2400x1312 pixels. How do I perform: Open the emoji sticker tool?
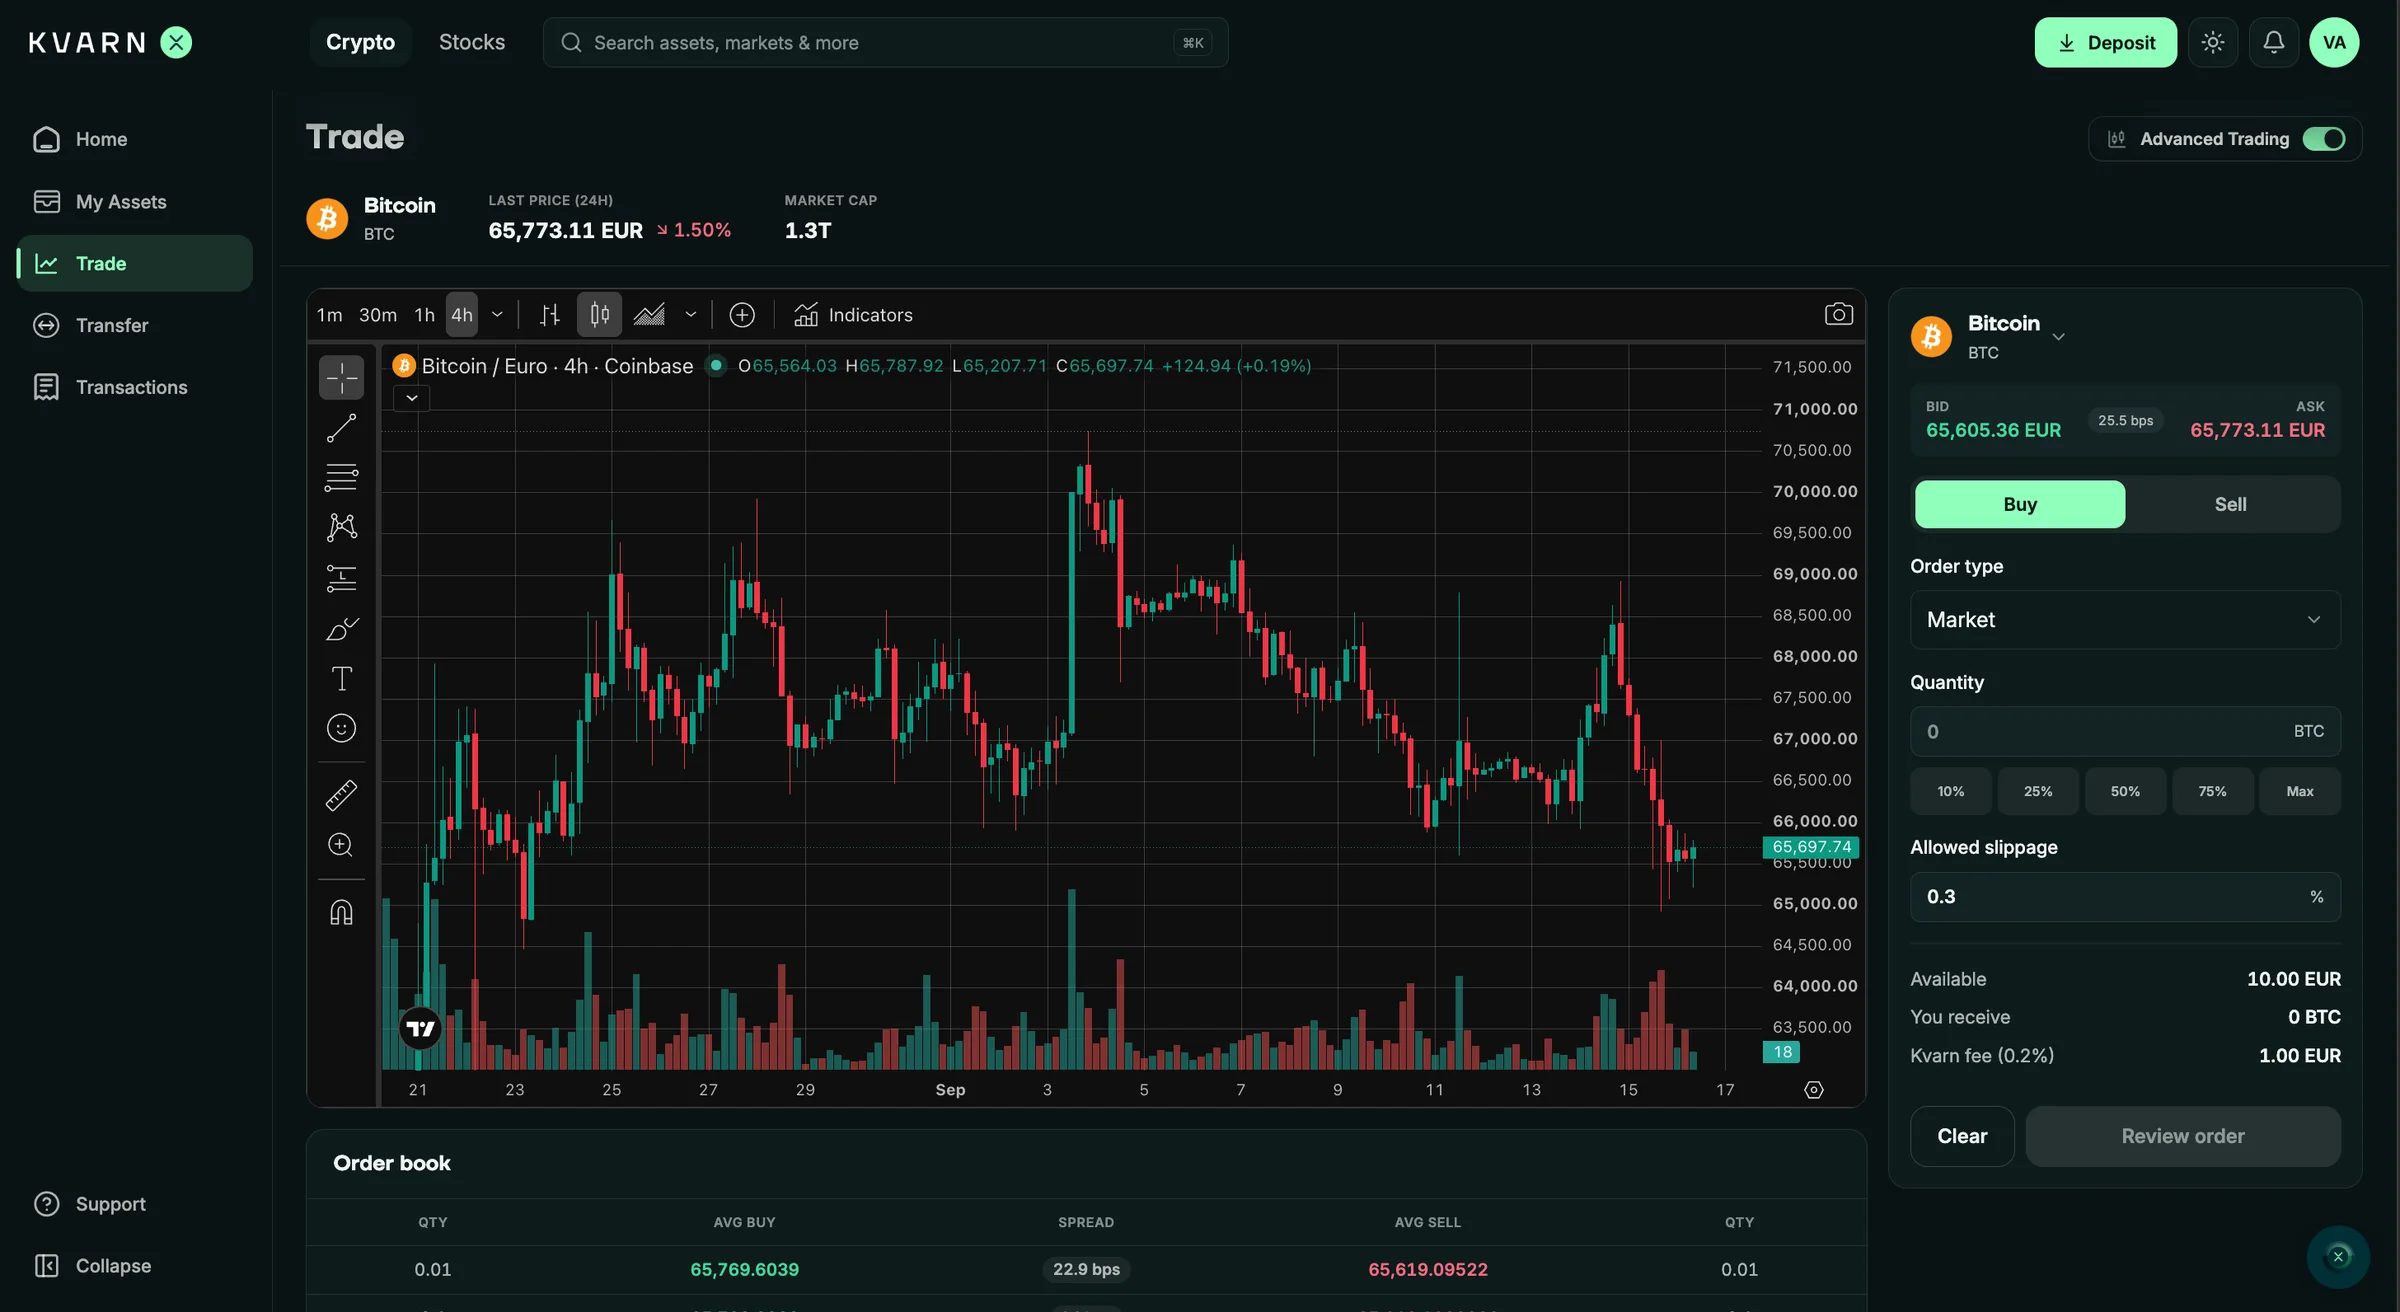(341, 728)
